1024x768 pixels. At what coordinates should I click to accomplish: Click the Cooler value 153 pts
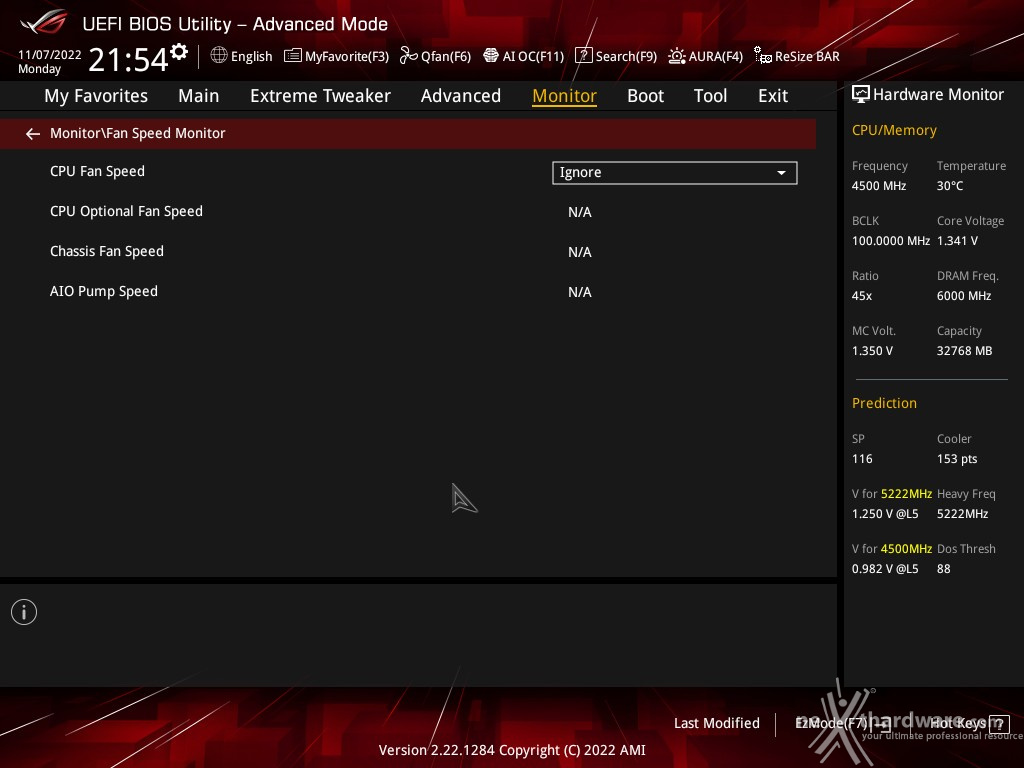(x=957, y=458)
